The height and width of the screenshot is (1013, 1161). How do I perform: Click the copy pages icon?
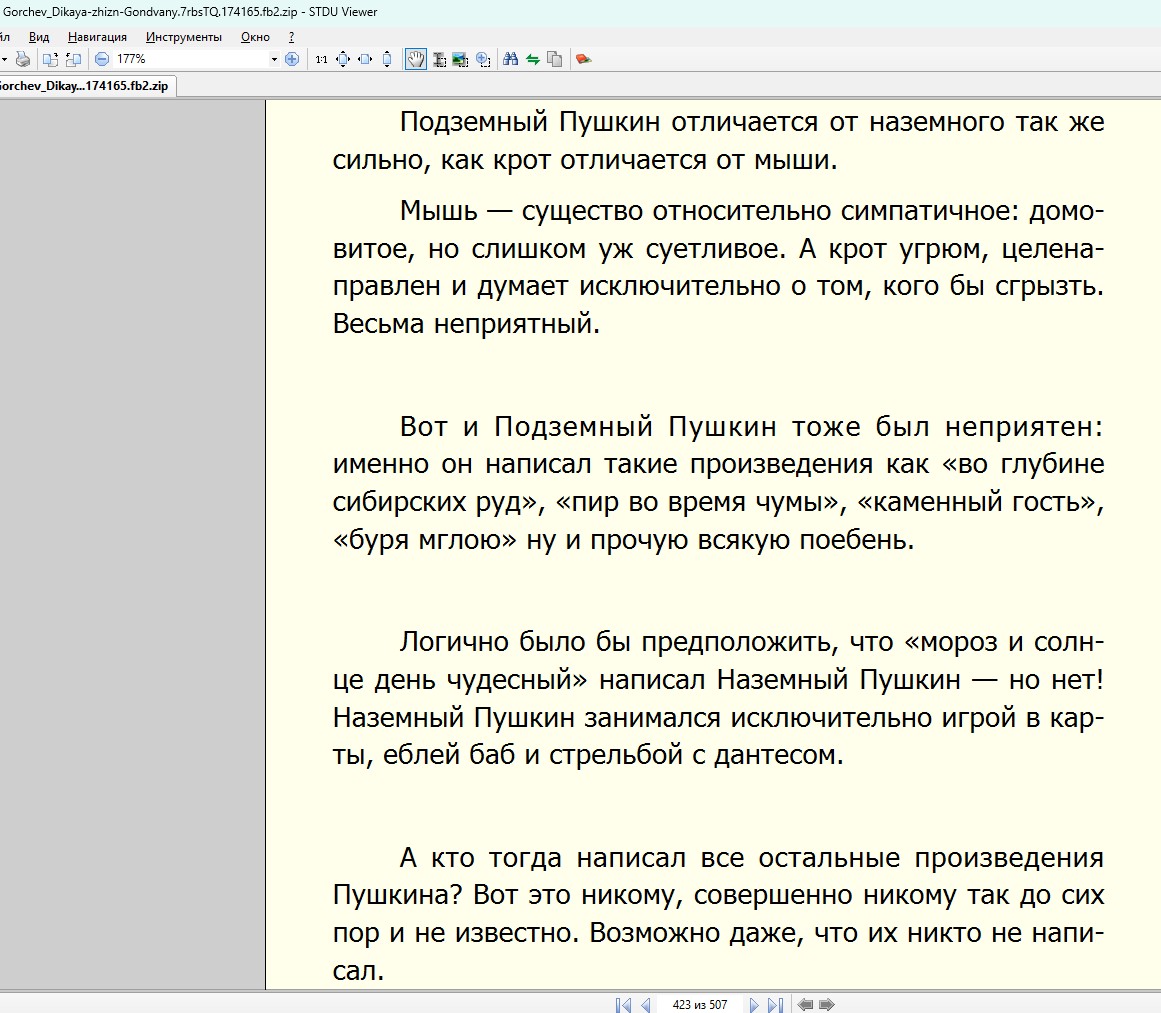(555, 59)
